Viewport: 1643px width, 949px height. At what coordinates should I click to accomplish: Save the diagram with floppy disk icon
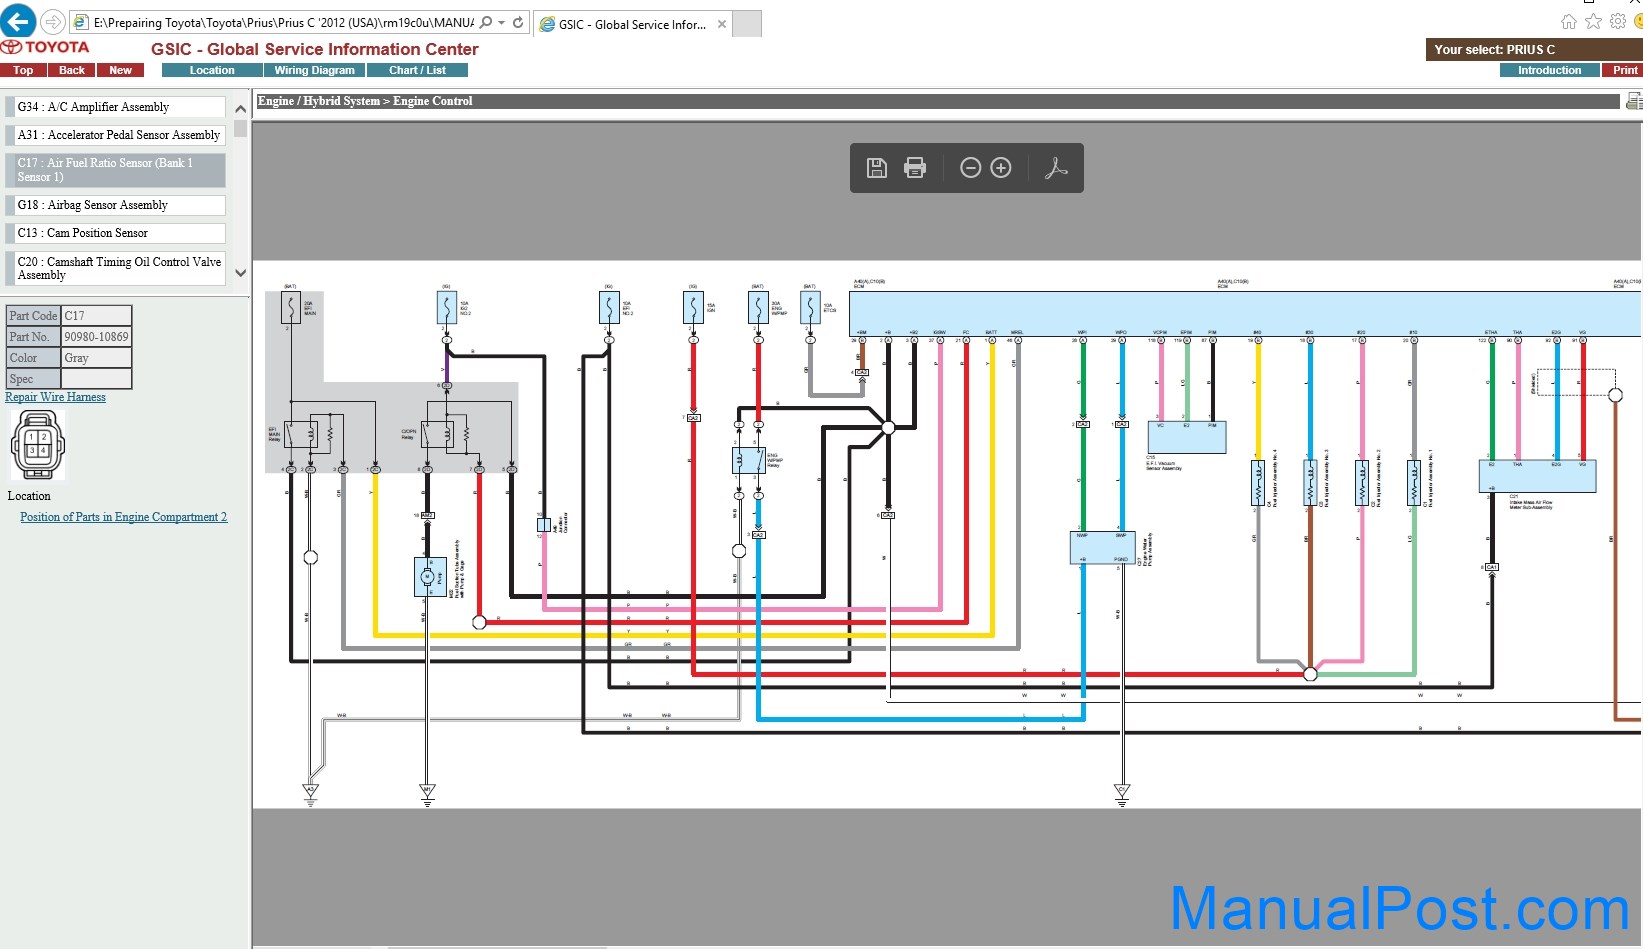click(877, 168)
